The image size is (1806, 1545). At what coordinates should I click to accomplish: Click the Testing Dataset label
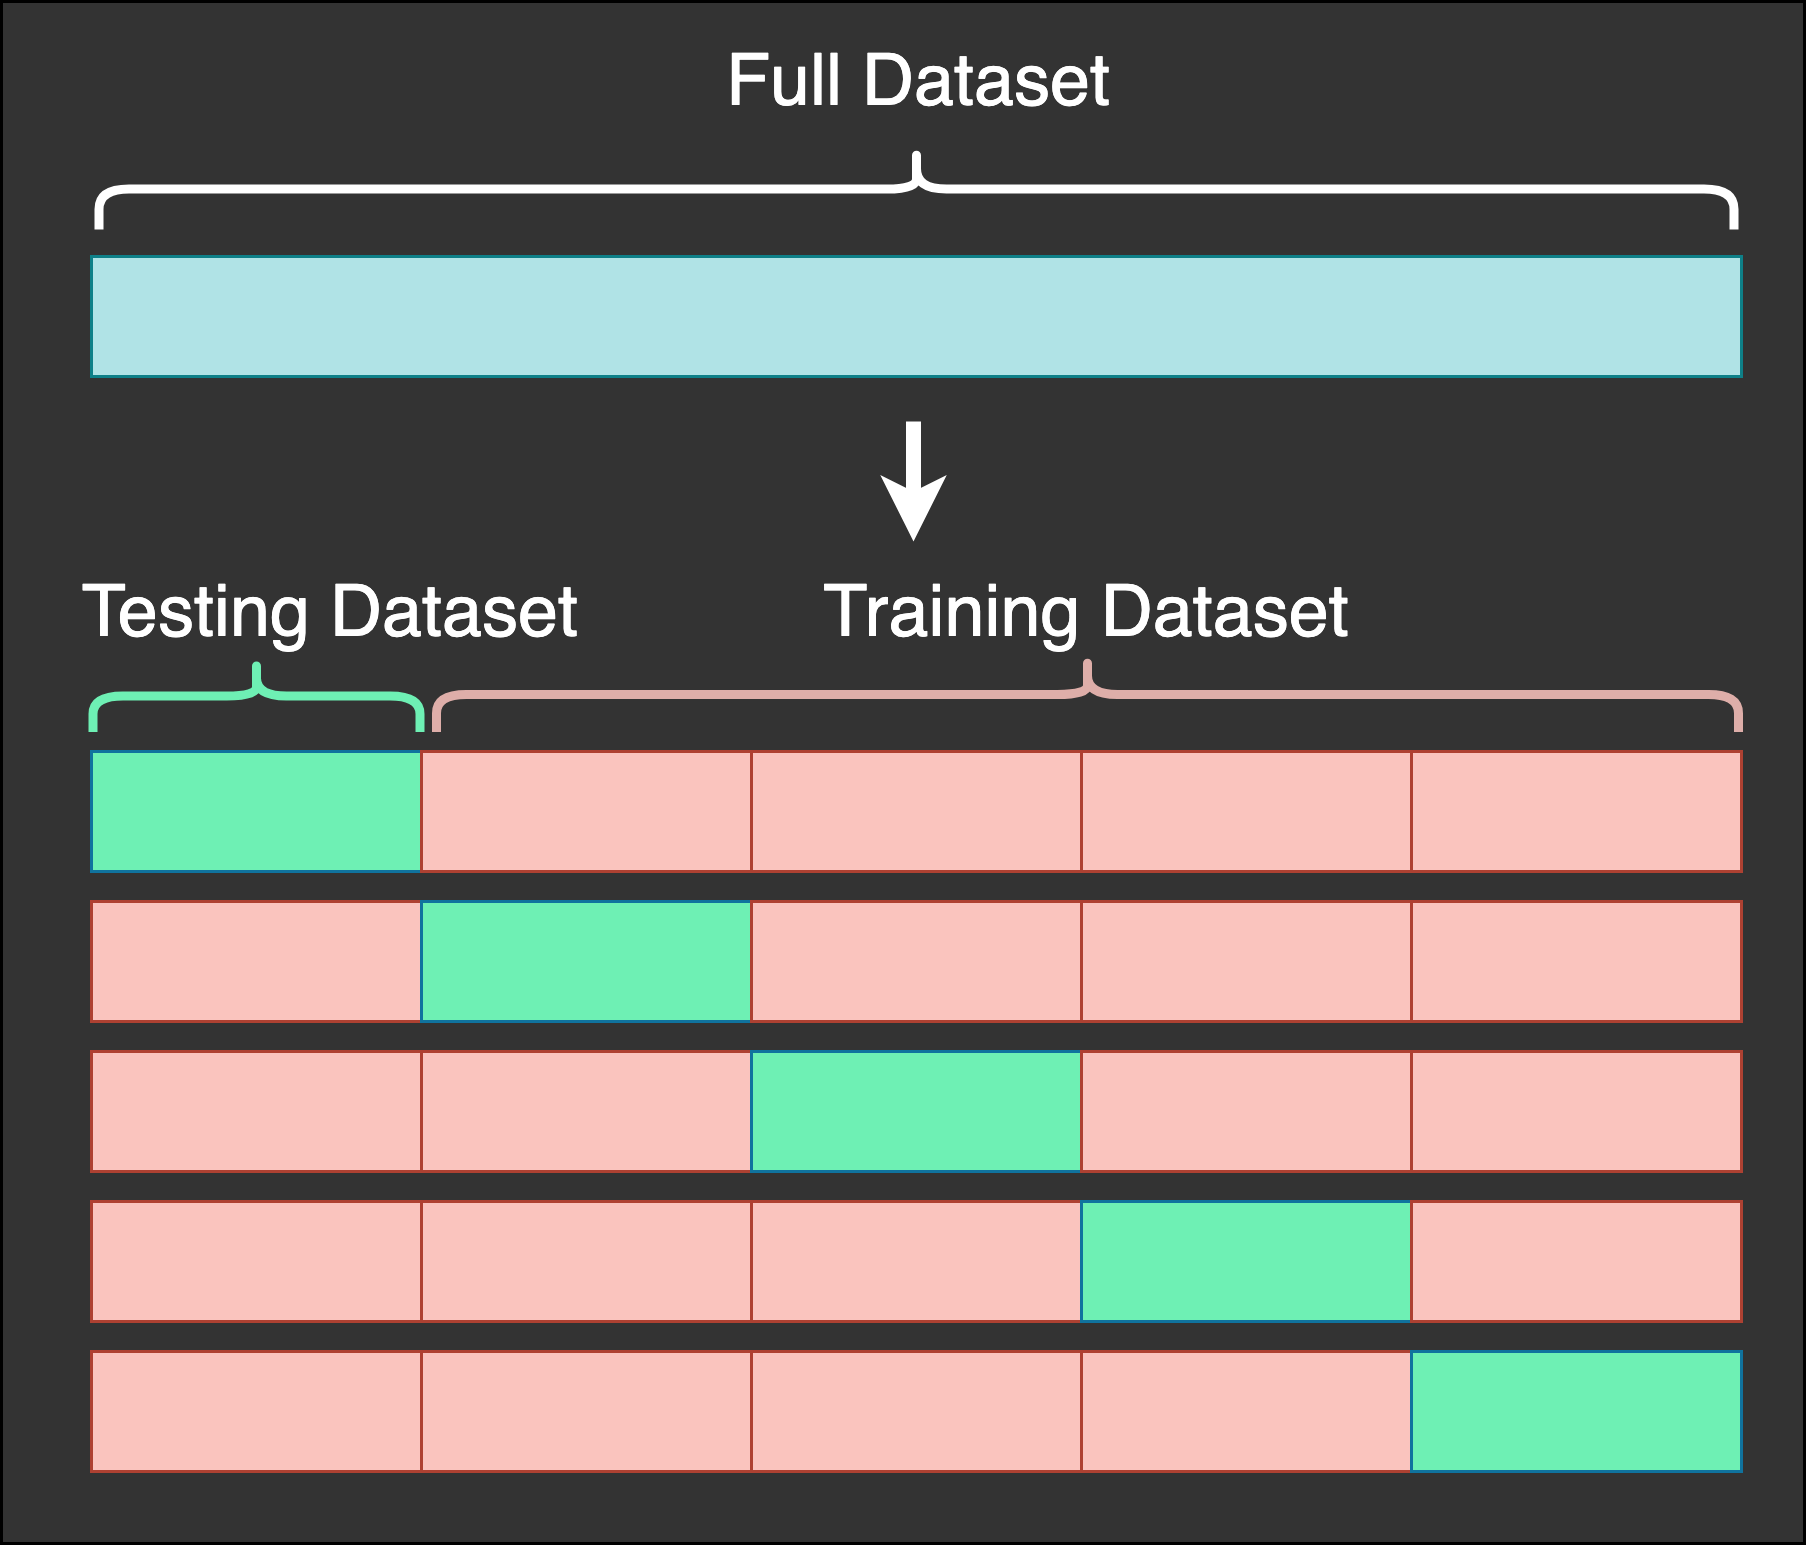click(330, 611)
